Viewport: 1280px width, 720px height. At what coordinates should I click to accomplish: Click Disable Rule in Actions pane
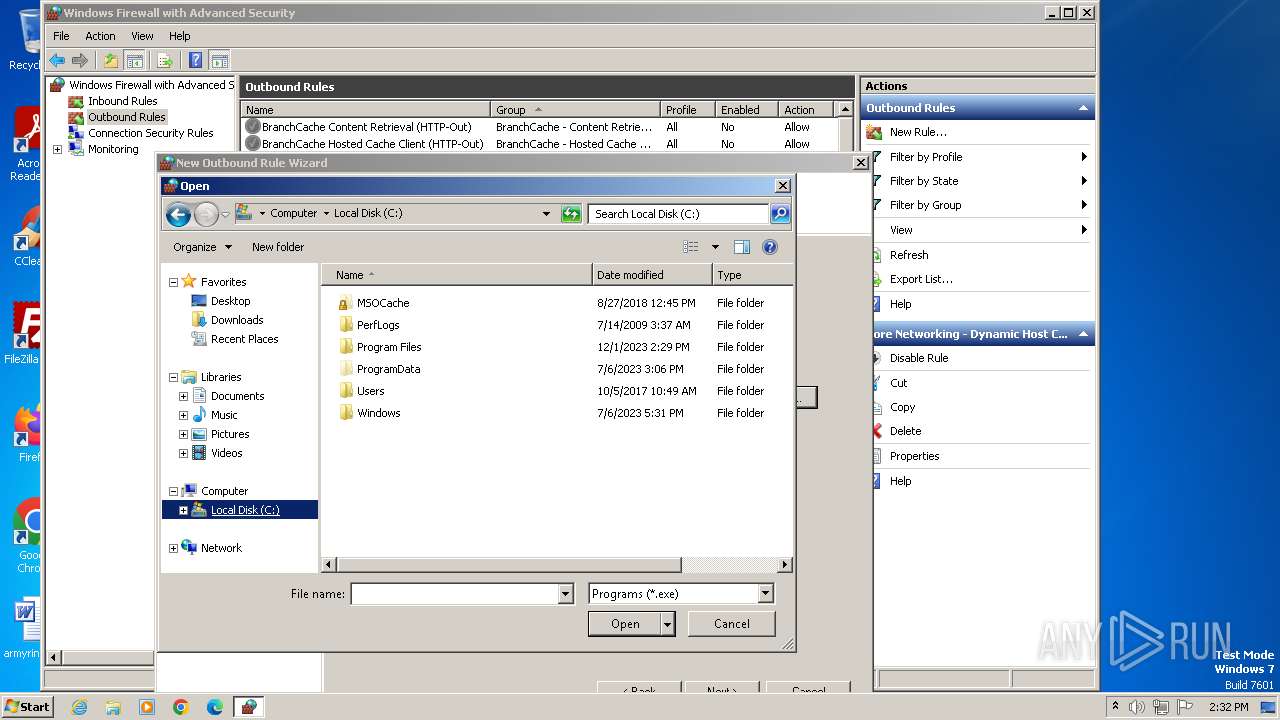919,358
